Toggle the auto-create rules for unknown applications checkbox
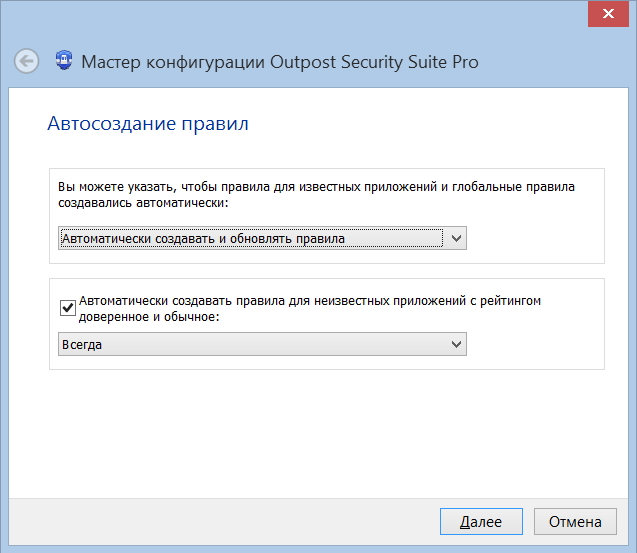The image size is (637, 553). pyautogui.click(x=68, y=308)
